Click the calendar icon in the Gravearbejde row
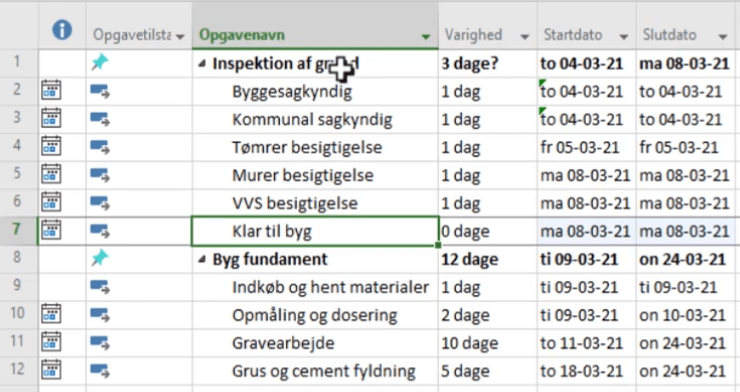Viewport: 740px width, 392px height. tap(51, 342)
